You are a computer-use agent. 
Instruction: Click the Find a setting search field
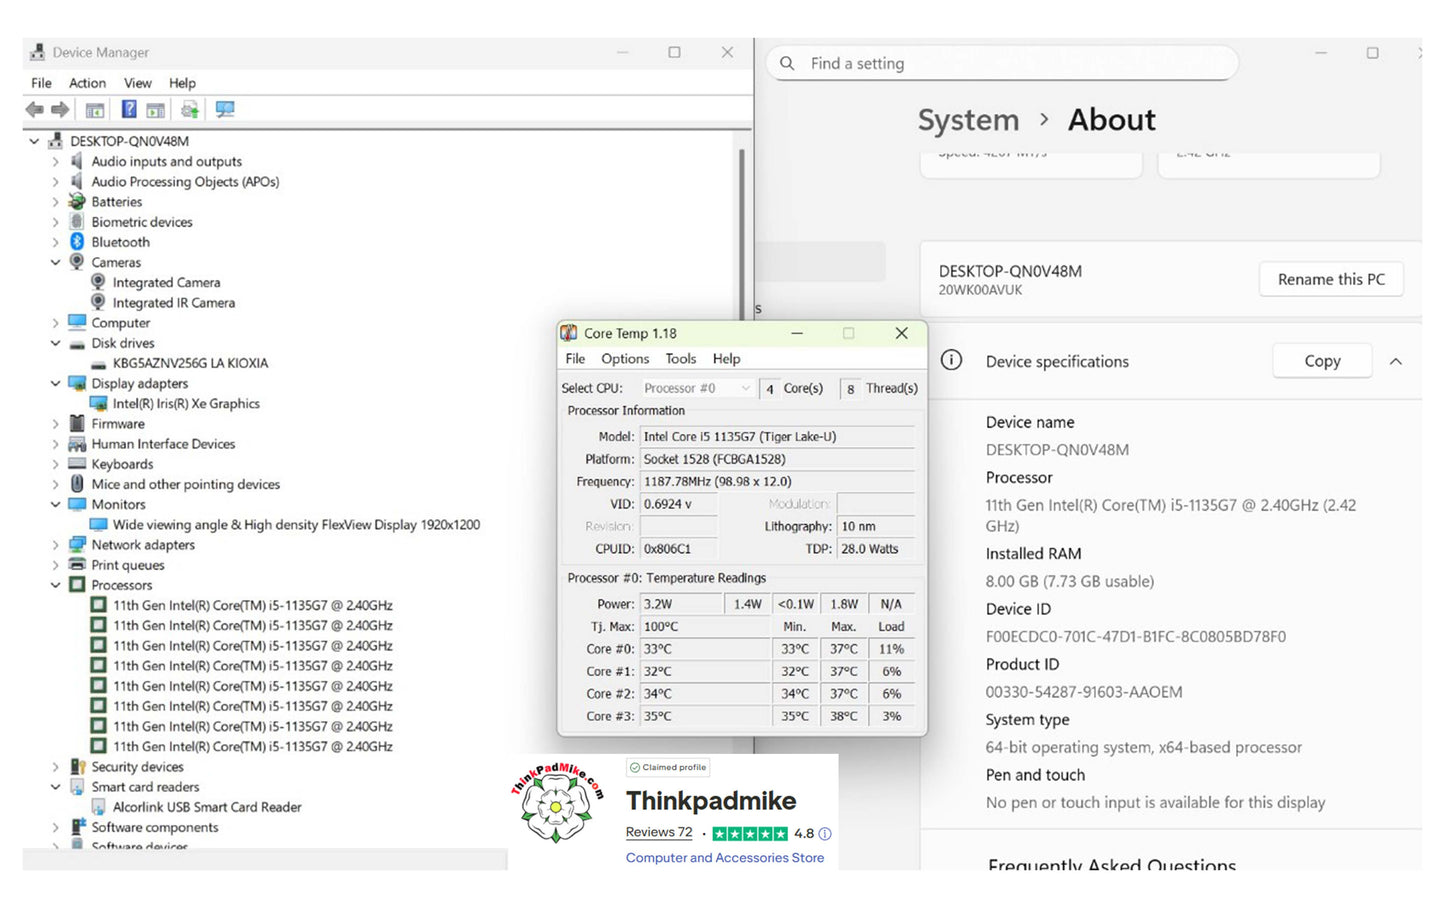coord(1010,64)
